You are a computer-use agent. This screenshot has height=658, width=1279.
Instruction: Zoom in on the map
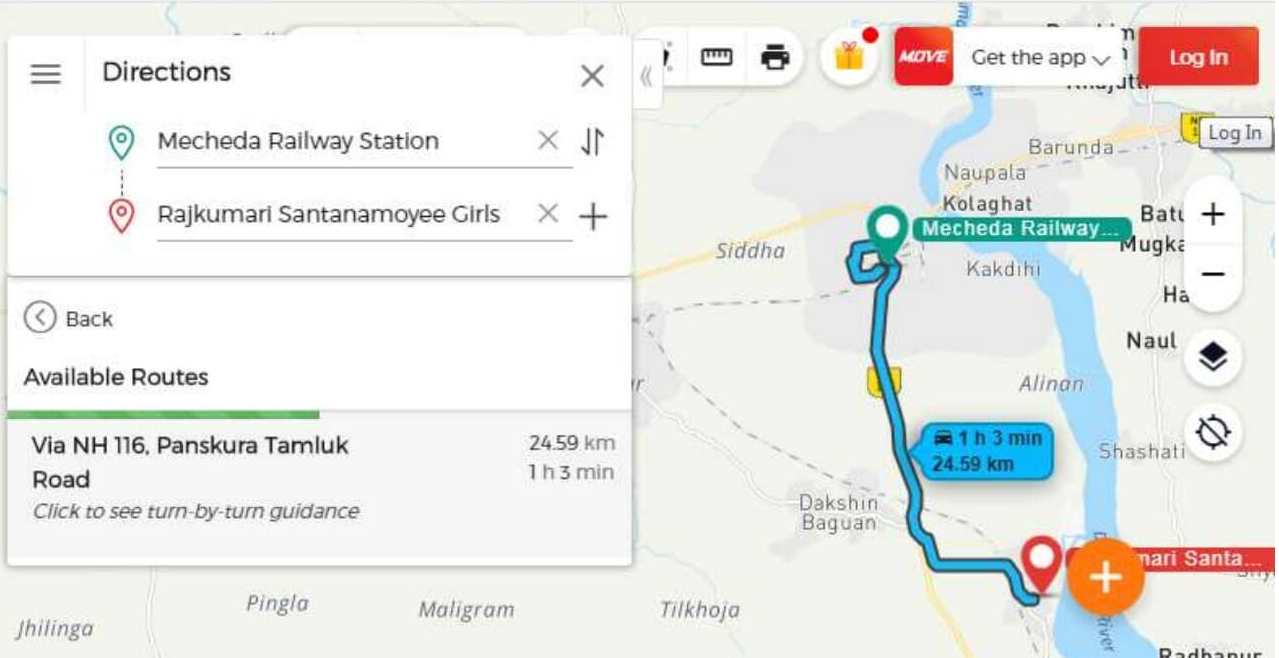tap(1212, 214)
